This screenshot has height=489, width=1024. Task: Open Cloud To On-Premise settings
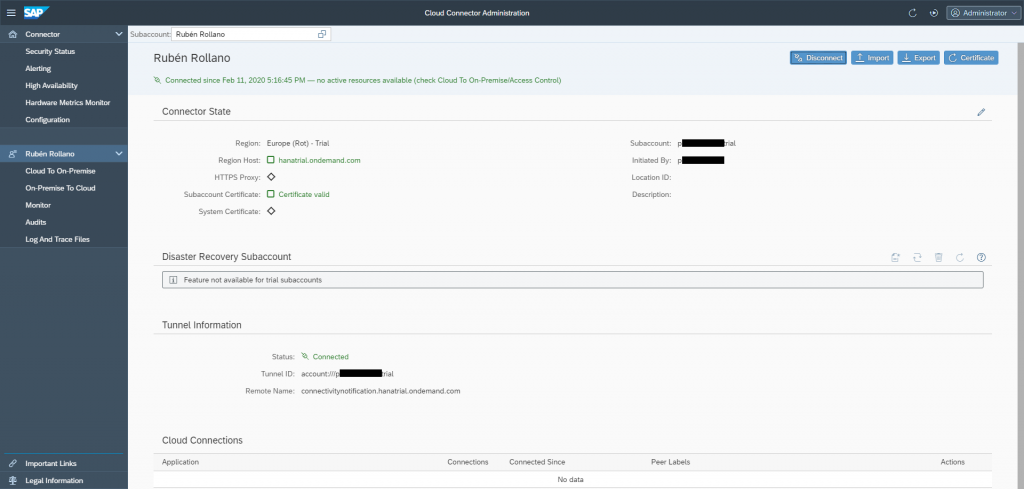[60, 171]
